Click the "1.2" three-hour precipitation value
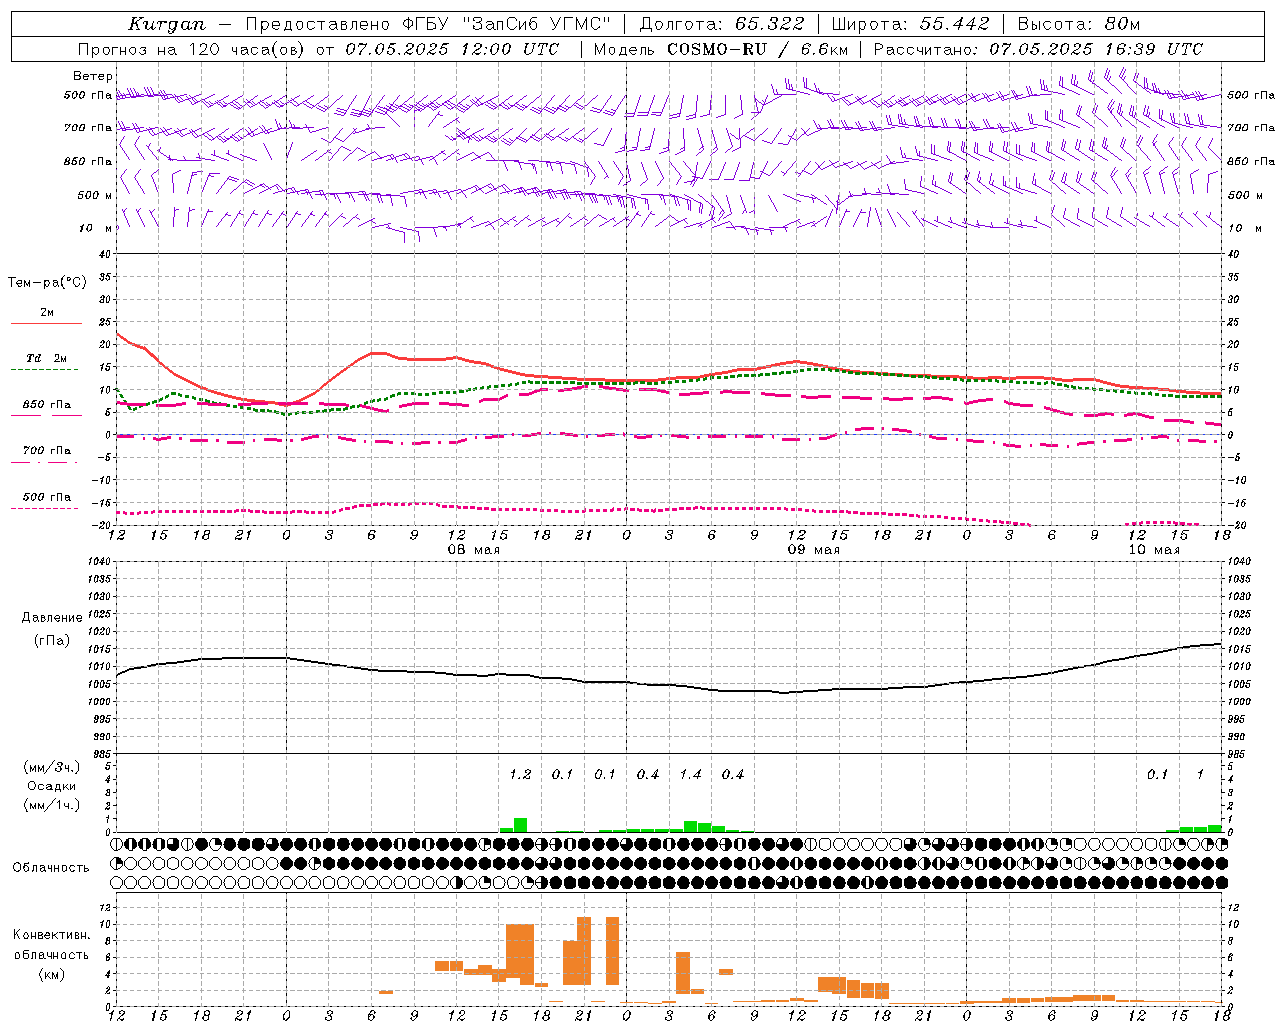This screenshot has width=1280, height=1024. click(x=520, y=774)
